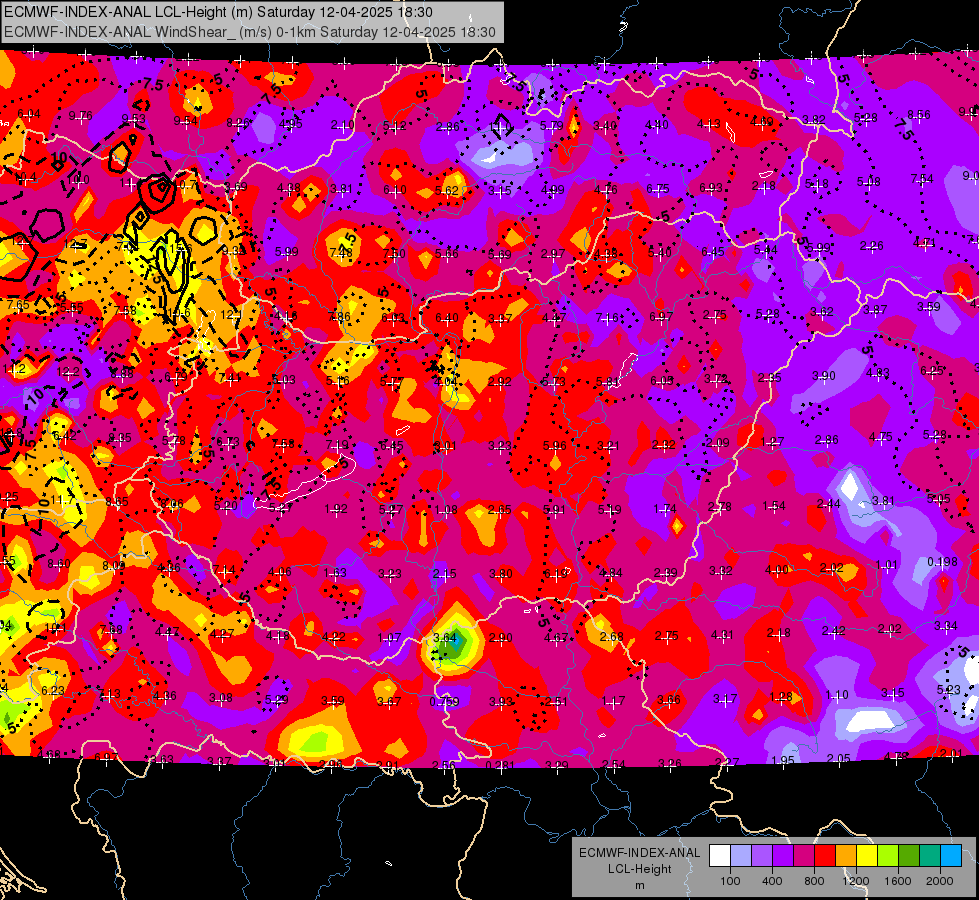Click the wind shear value 0.198

pyautogui.click(x=942, y=562)
